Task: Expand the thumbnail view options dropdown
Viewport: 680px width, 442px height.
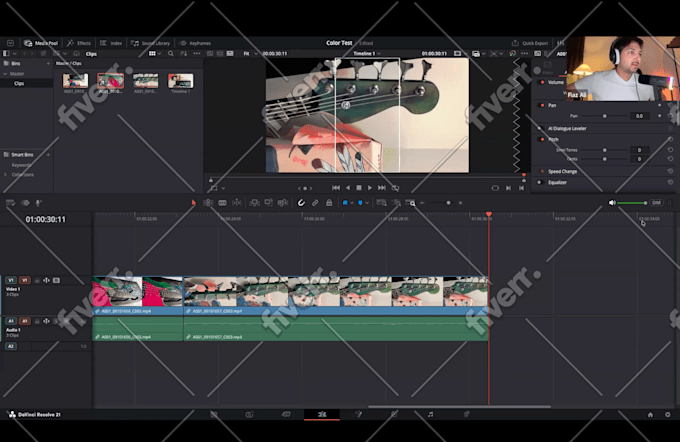Action: tap(160, 54)
